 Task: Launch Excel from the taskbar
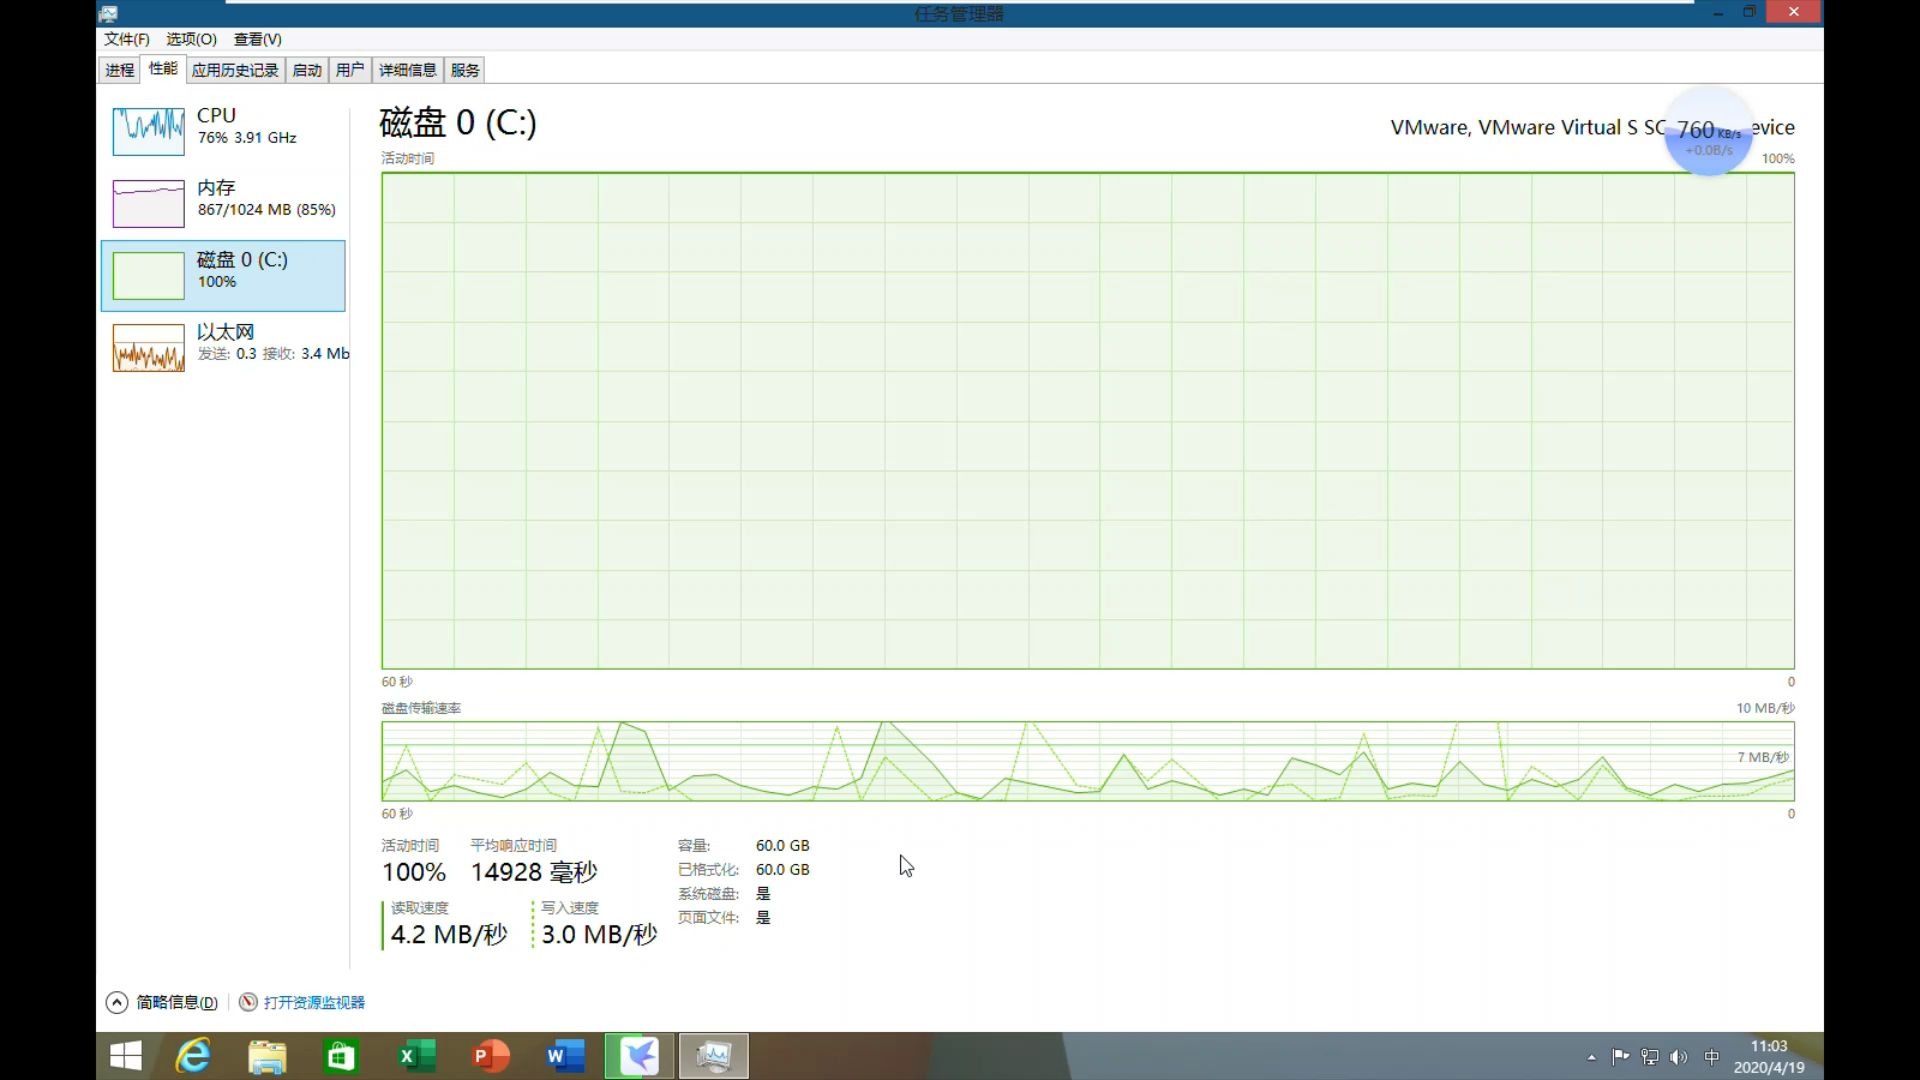[415, 1056]
